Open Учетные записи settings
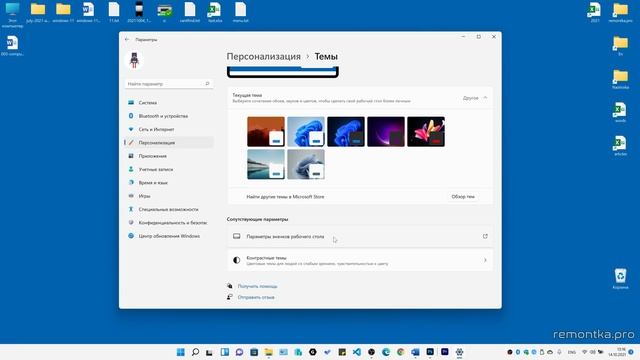This screenshot has height=360, width=640. pos(169,169)
